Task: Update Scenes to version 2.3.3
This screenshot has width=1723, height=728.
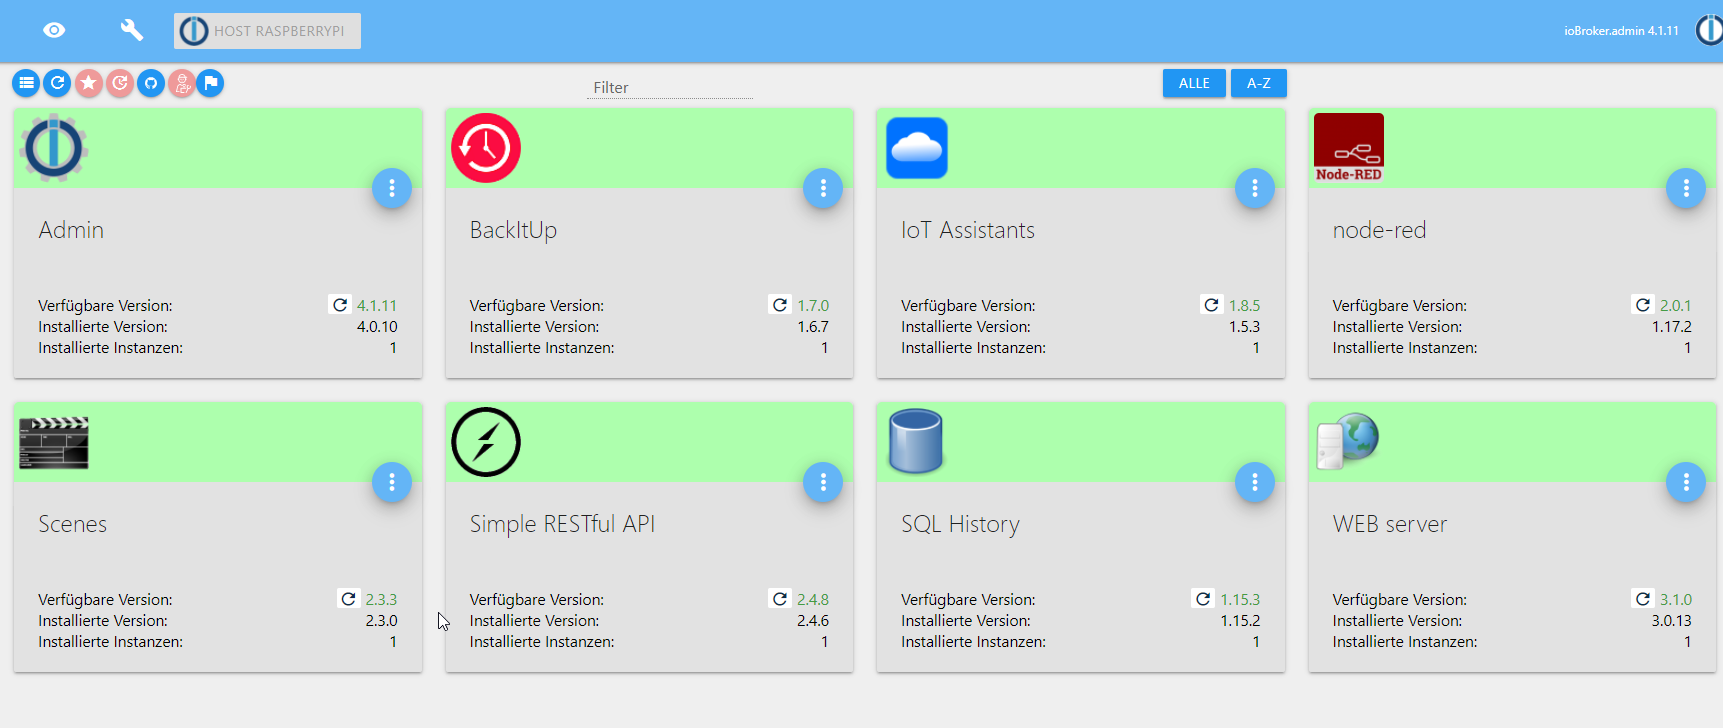Action: click(x=348, y=599)
